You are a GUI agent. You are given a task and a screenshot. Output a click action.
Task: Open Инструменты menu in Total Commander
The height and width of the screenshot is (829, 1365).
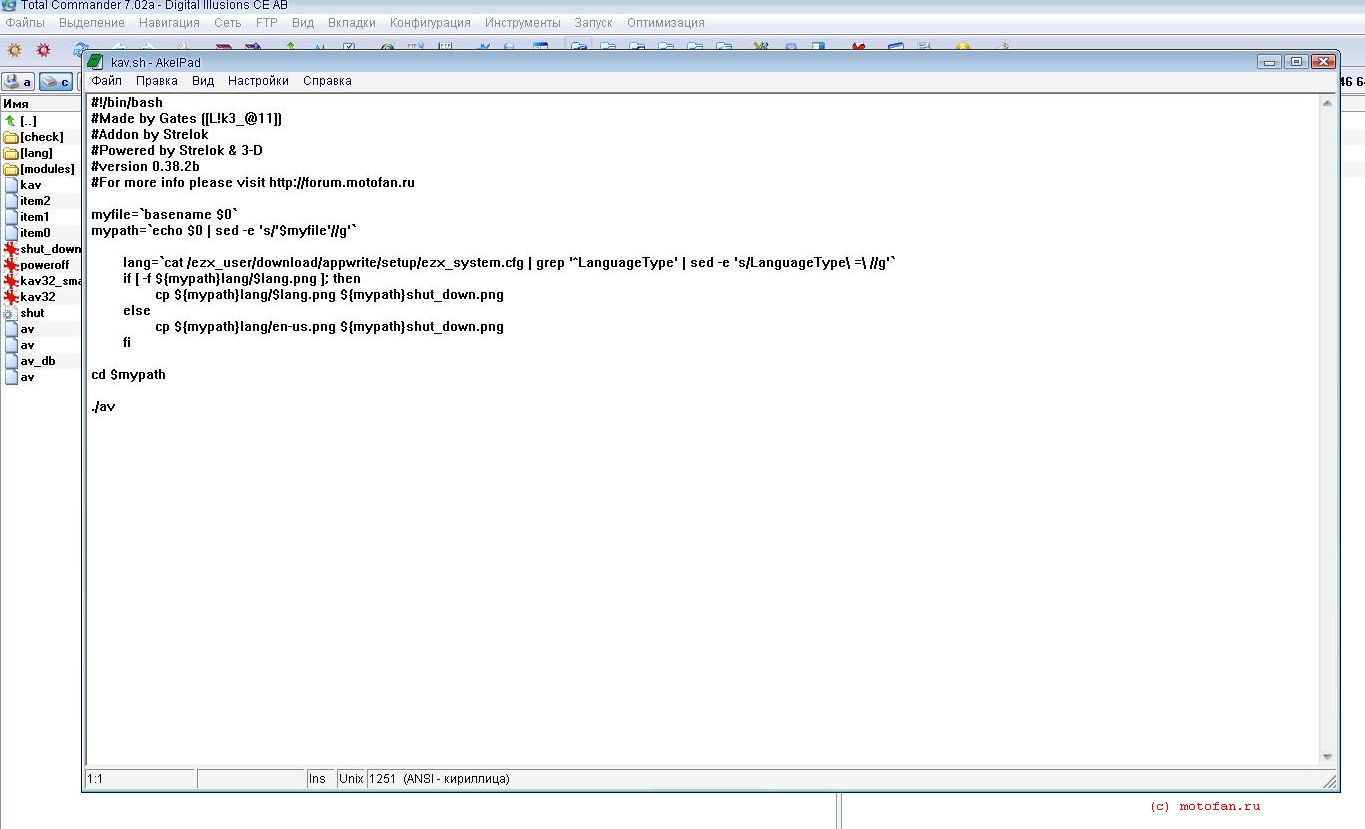click(x=522, y=22)
